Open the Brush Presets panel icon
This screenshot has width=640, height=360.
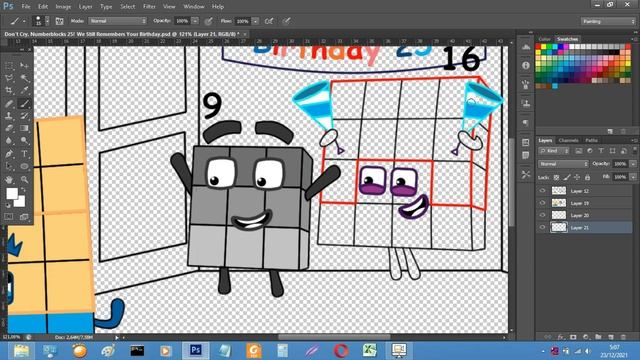(x=526, y=84)
